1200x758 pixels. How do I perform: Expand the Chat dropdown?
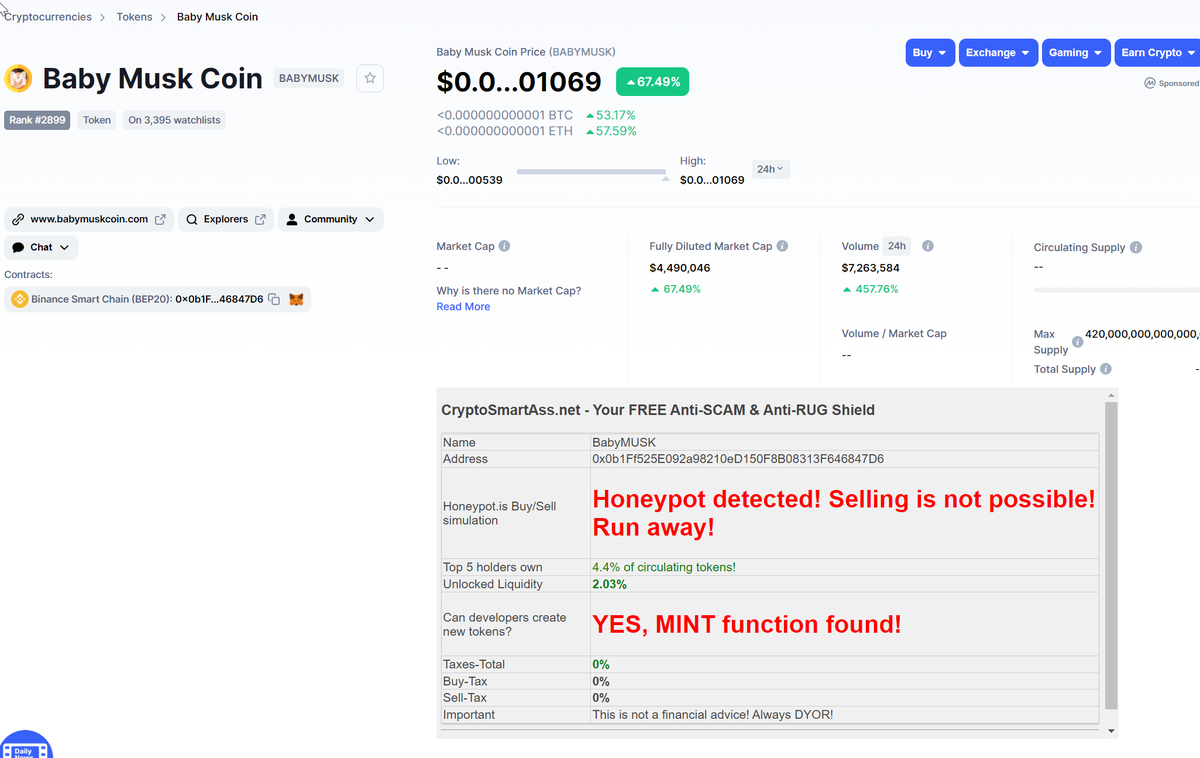pyautogui.click(x=41, y=247)
